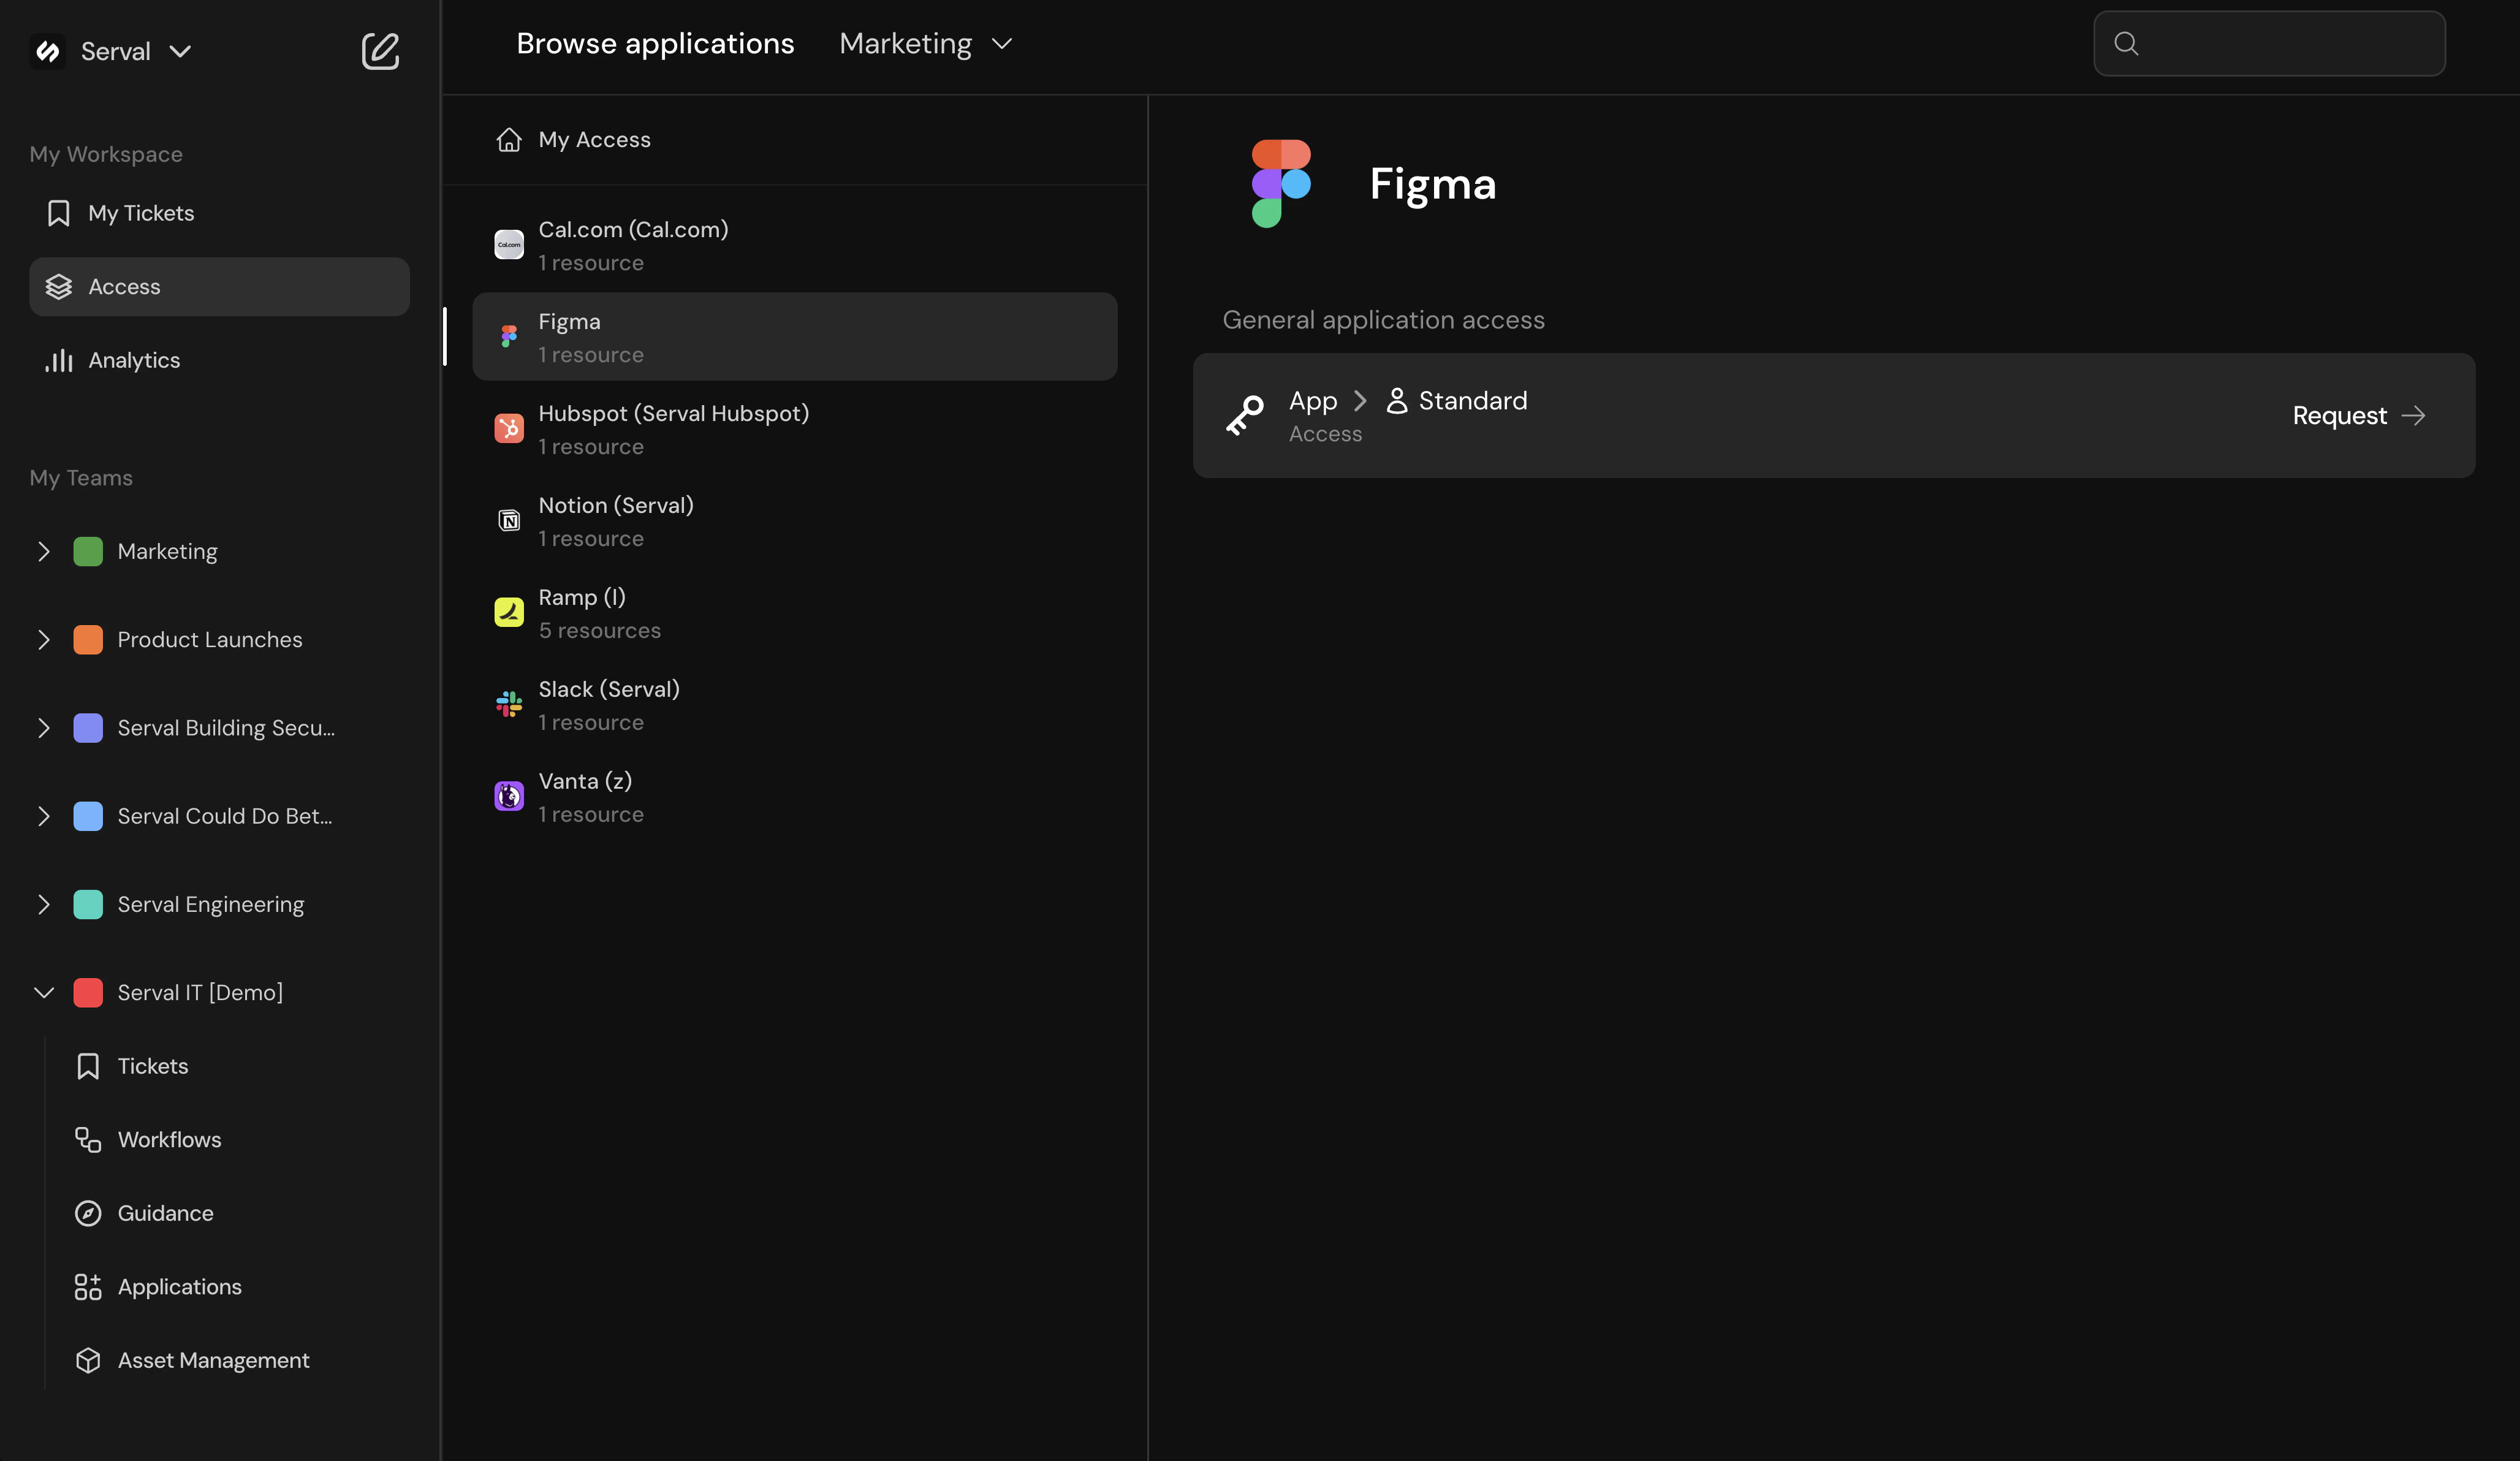Viewport: 2520px width, 1461px height.
Task: Expand the Marketing team section
Action: (43, 551)
